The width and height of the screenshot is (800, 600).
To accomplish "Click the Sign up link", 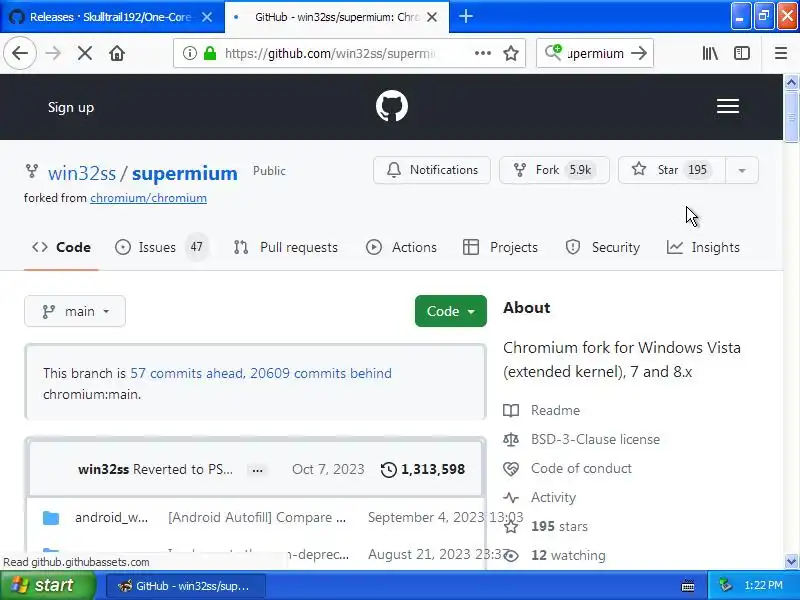I will pyautogui.click(x=71, y=107).
